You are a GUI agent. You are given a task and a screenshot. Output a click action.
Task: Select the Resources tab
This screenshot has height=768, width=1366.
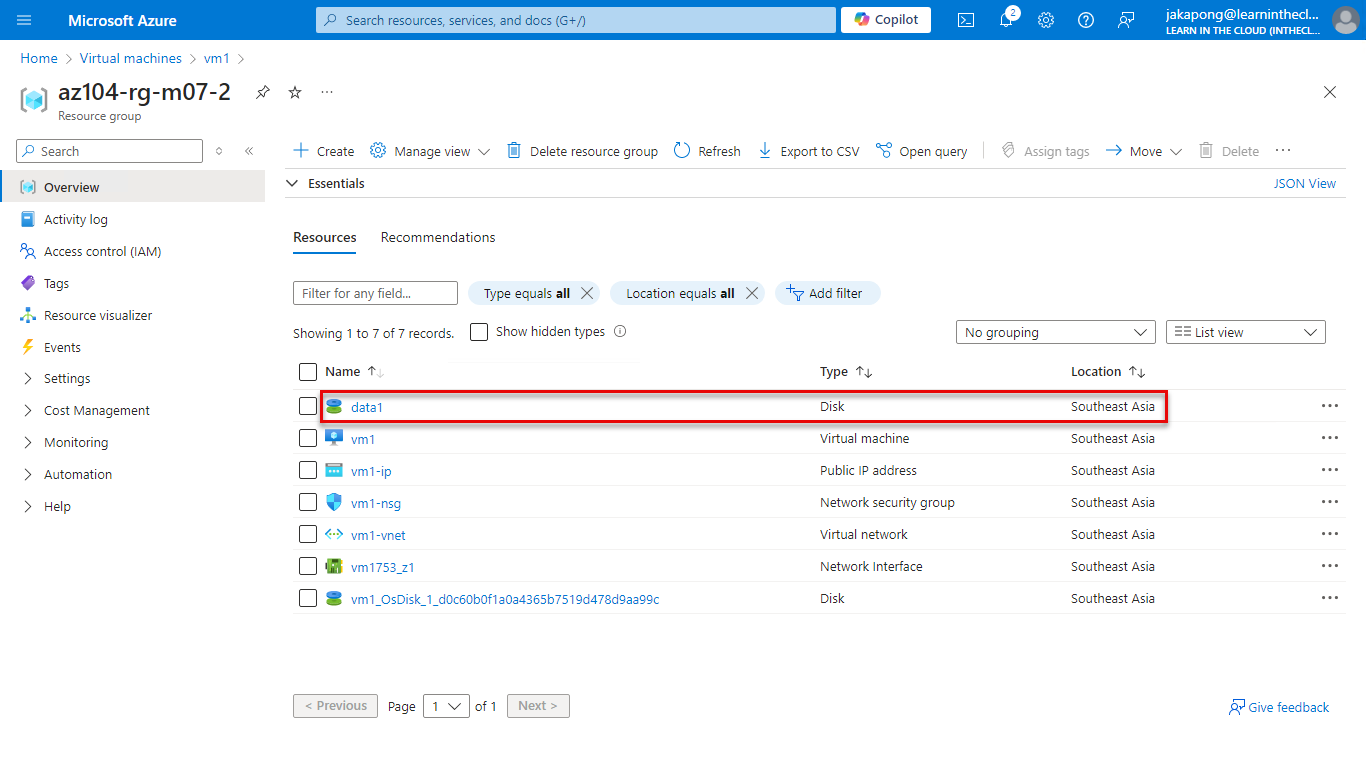point(325,237)
